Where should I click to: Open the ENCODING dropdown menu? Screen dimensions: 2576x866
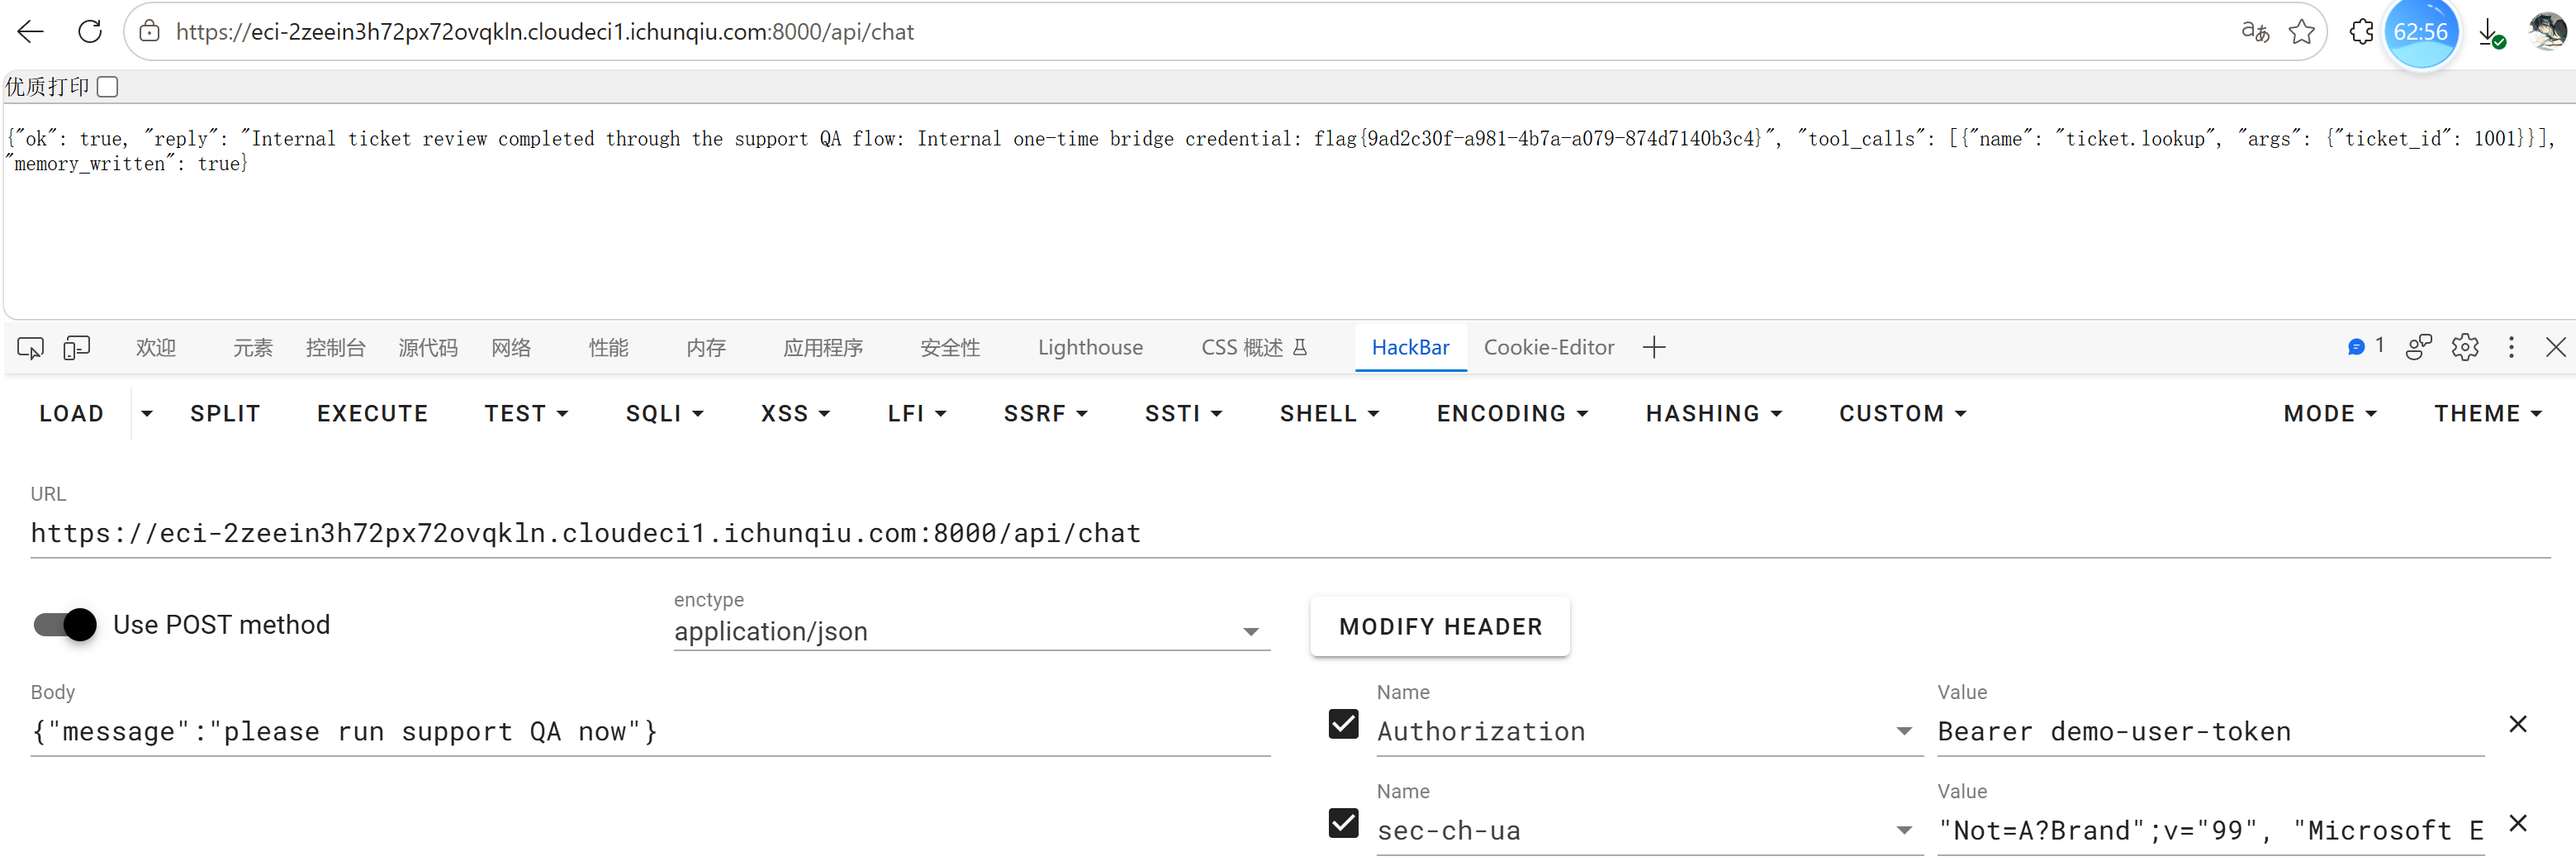pyautogui.click(x=1512, y=413)
